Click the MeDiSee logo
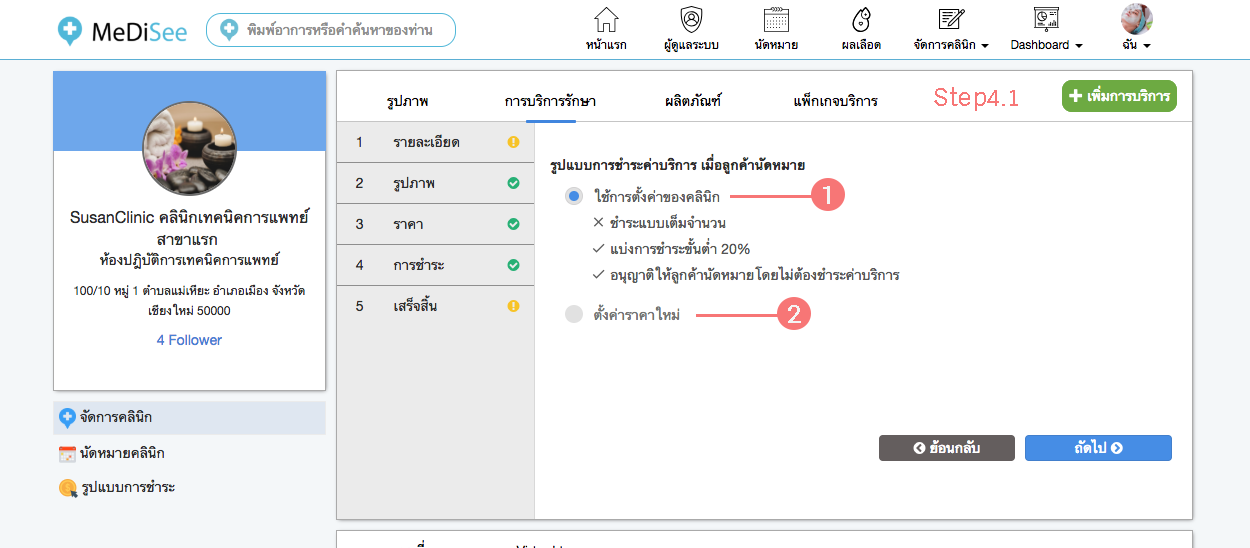 (x=121, y=30)
